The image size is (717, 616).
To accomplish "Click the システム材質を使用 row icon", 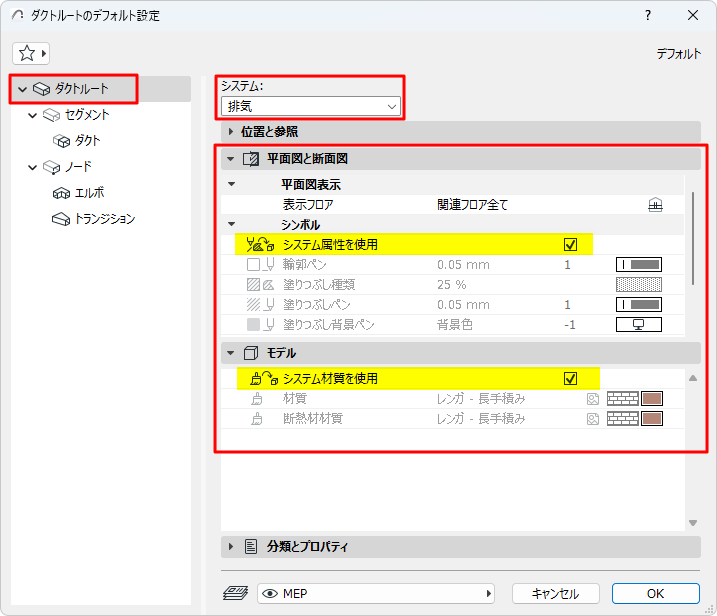I will click(x=264, y=379).
